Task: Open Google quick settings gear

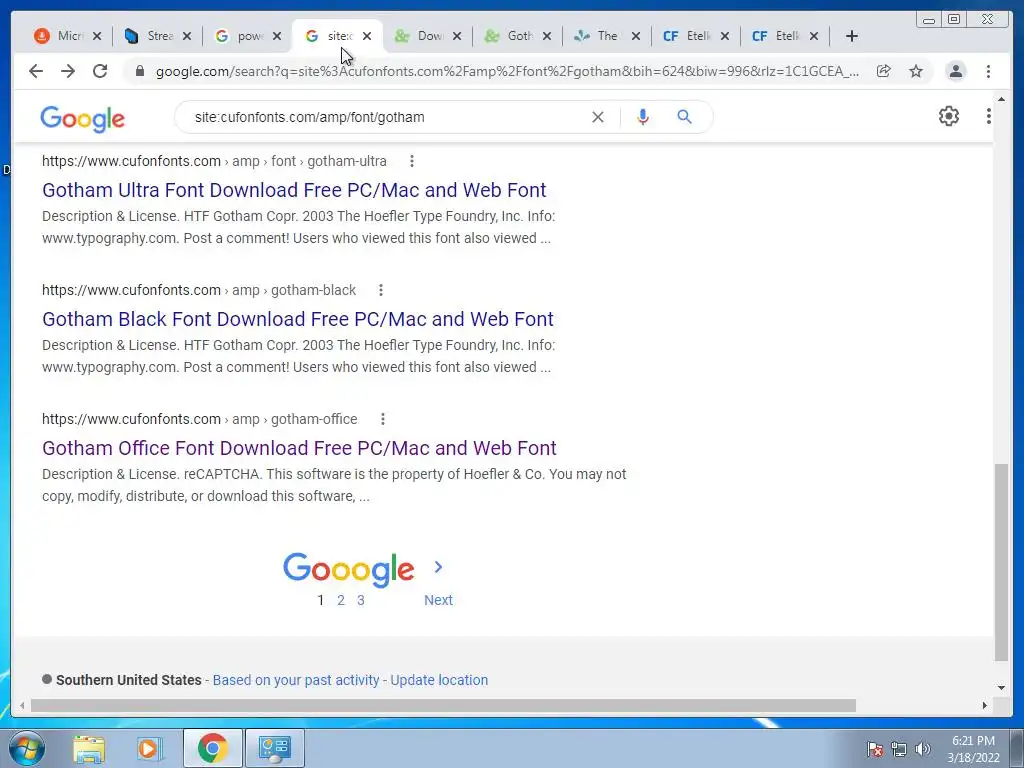Action: [948, 116]
